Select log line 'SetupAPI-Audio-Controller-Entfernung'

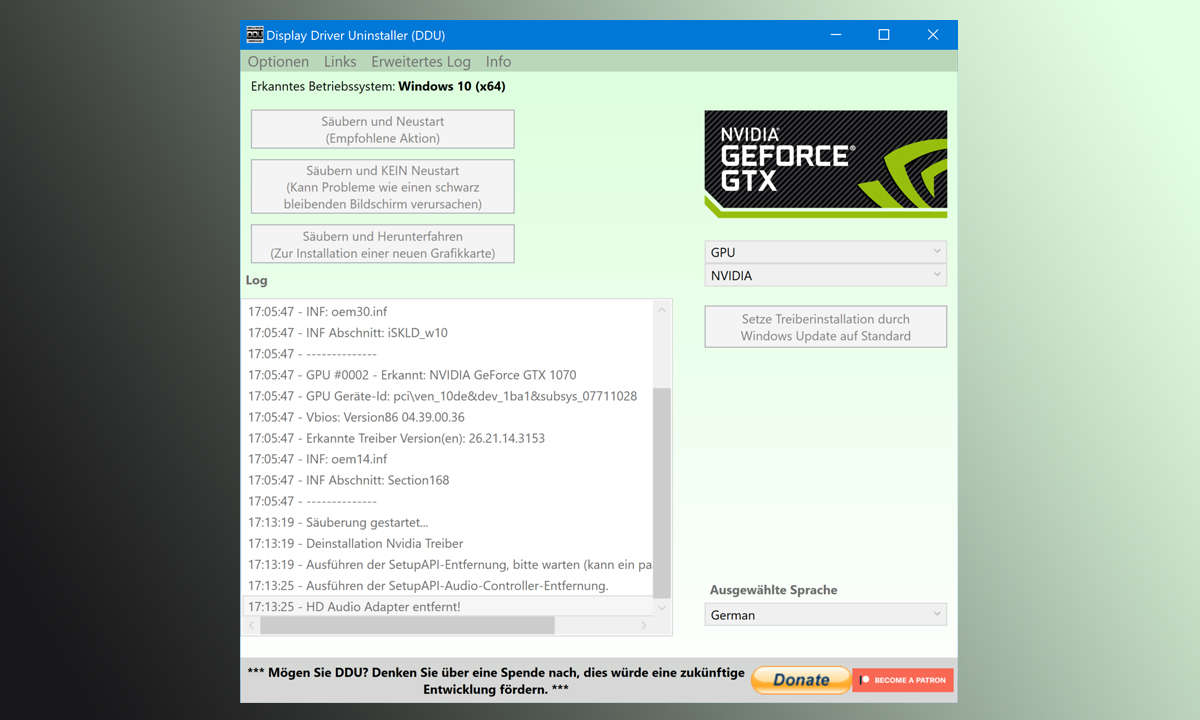coord(447,585)
